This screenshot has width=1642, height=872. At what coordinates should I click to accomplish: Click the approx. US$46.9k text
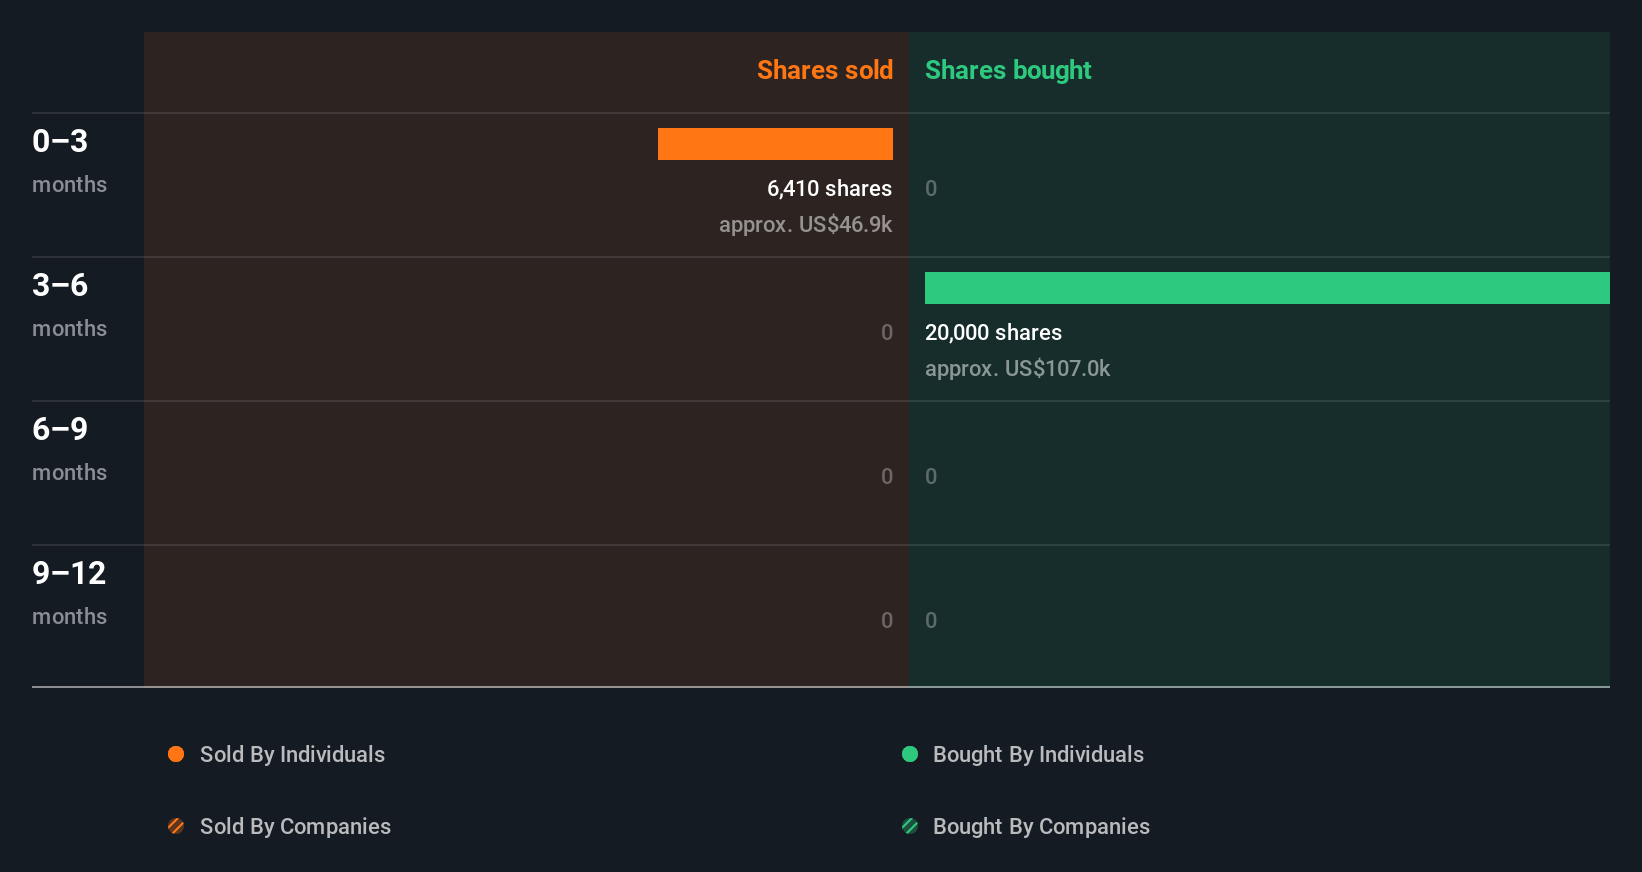click(x=805, y=224)
